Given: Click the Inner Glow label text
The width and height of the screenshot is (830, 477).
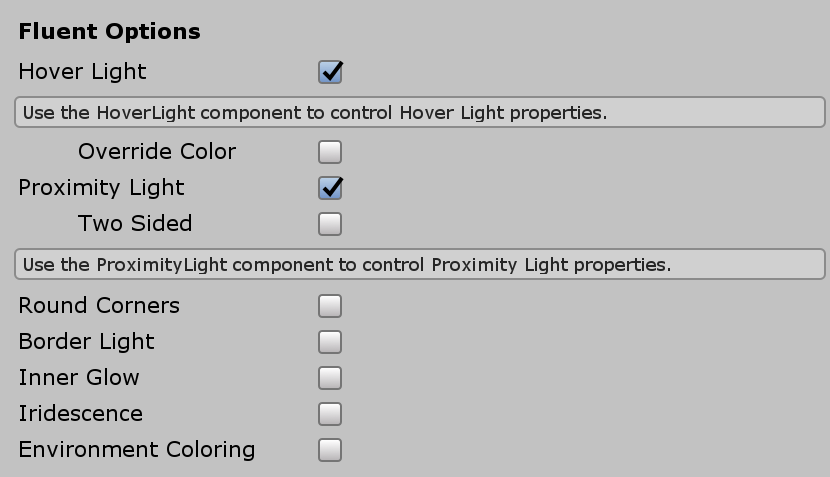Looking at the screenshot, I should [79, 378].
